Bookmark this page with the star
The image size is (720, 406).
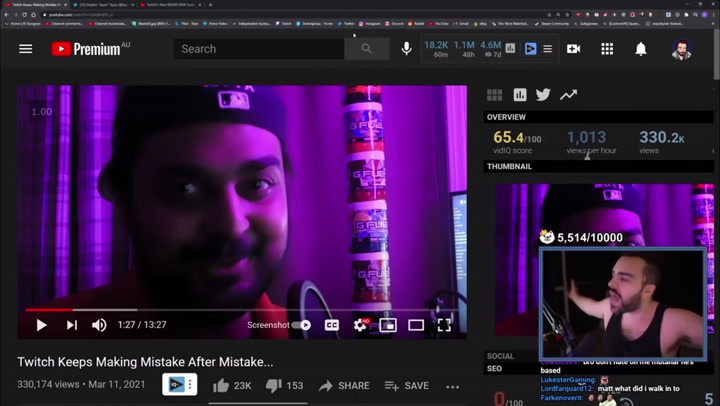(567, 15)
